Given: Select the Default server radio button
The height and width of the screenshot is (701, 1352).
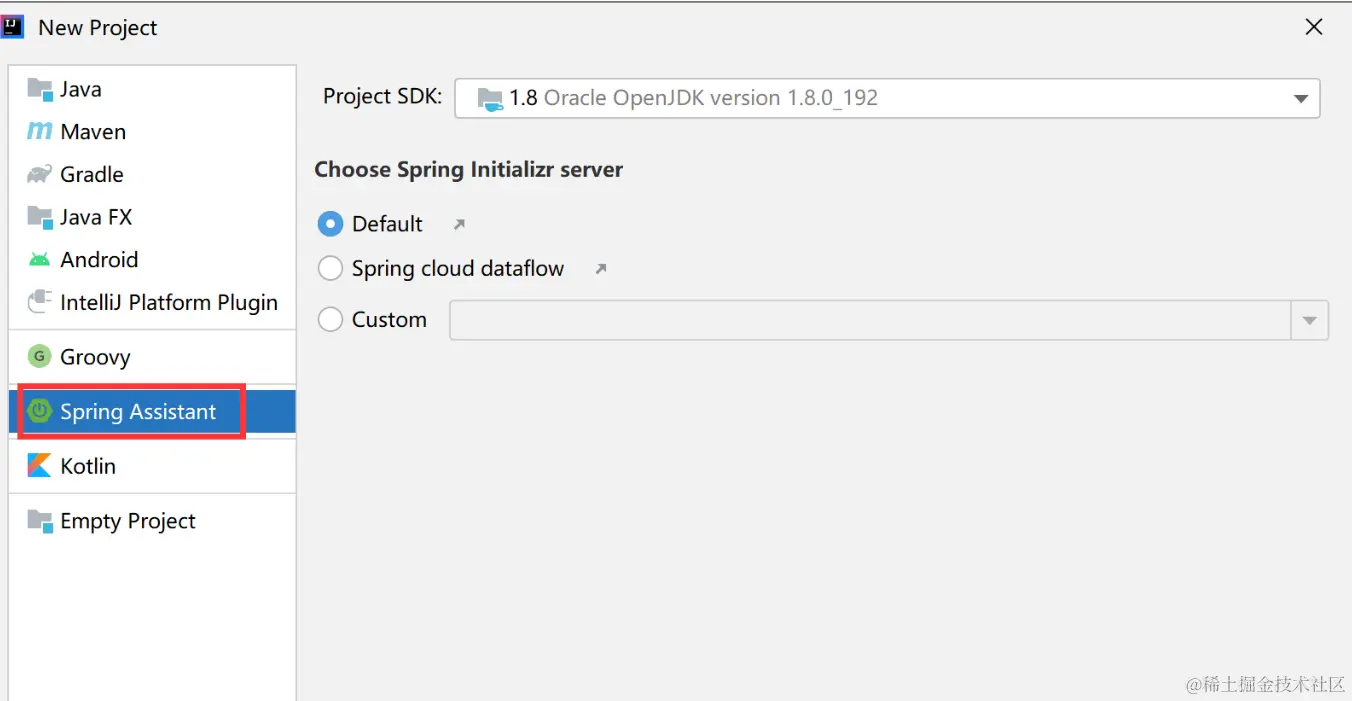Looking at the screenshot, I should pos(330,224).
